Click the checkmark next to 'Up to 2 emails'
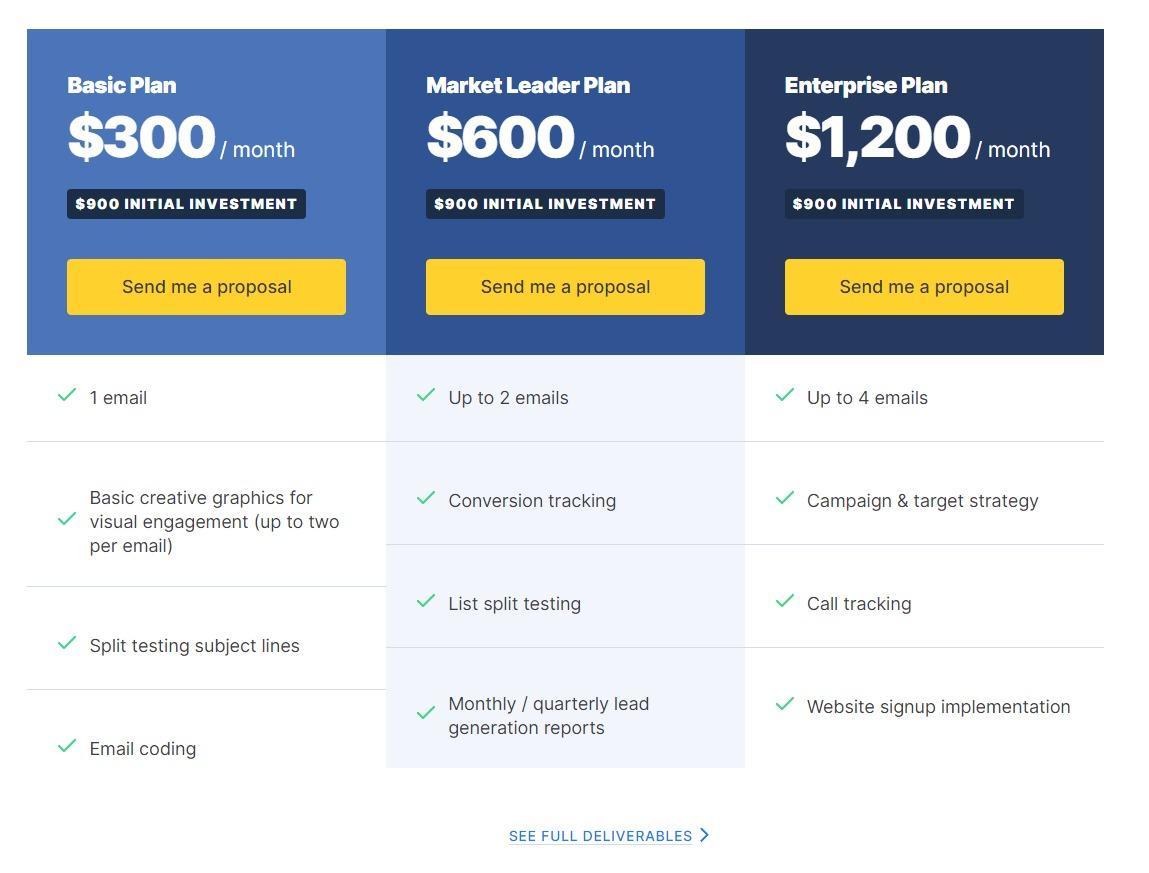The width and height of the screenshot is (1149, 873). click(x=426, y=396)
